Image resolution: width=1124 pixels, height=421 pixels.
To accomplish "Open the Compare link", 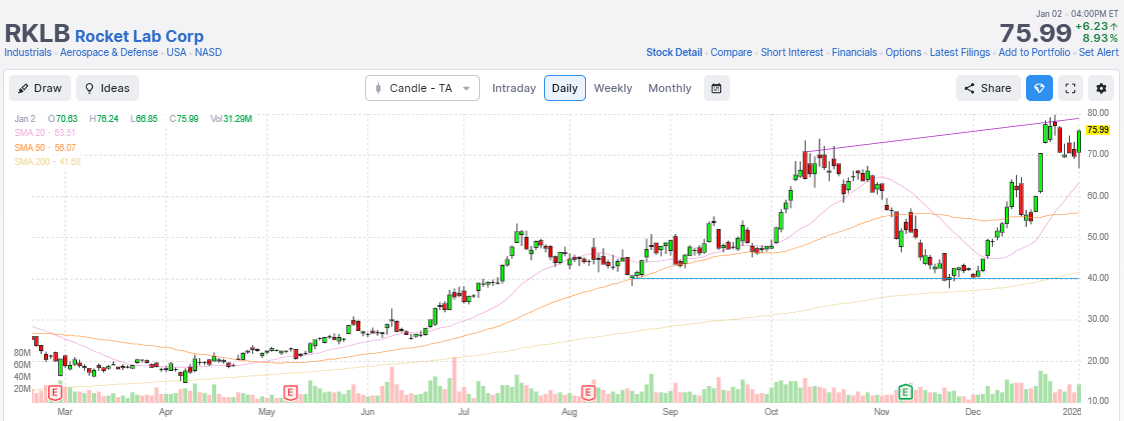I will (x=731, y=52).
